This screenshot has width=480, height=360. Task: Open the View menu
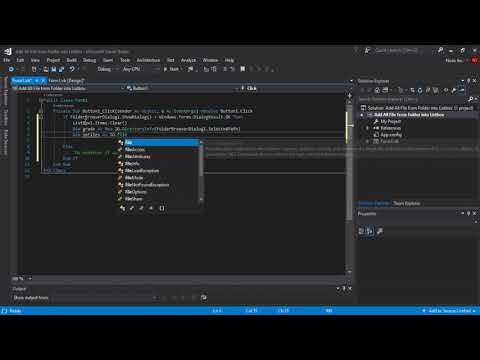(35, 60)
